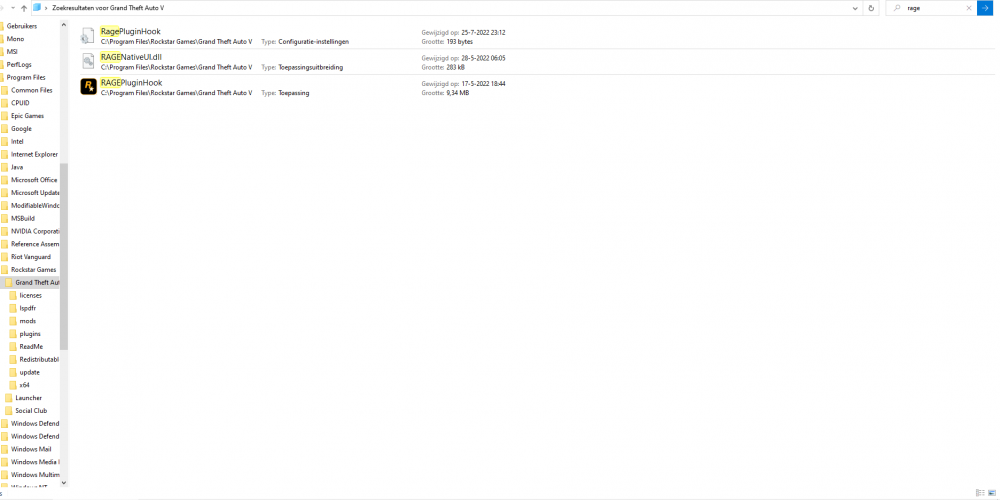This screenshot has width=1000, height=500.
Task: Open the PerfLogs folder in the sidebar
Action: [18, 64]
